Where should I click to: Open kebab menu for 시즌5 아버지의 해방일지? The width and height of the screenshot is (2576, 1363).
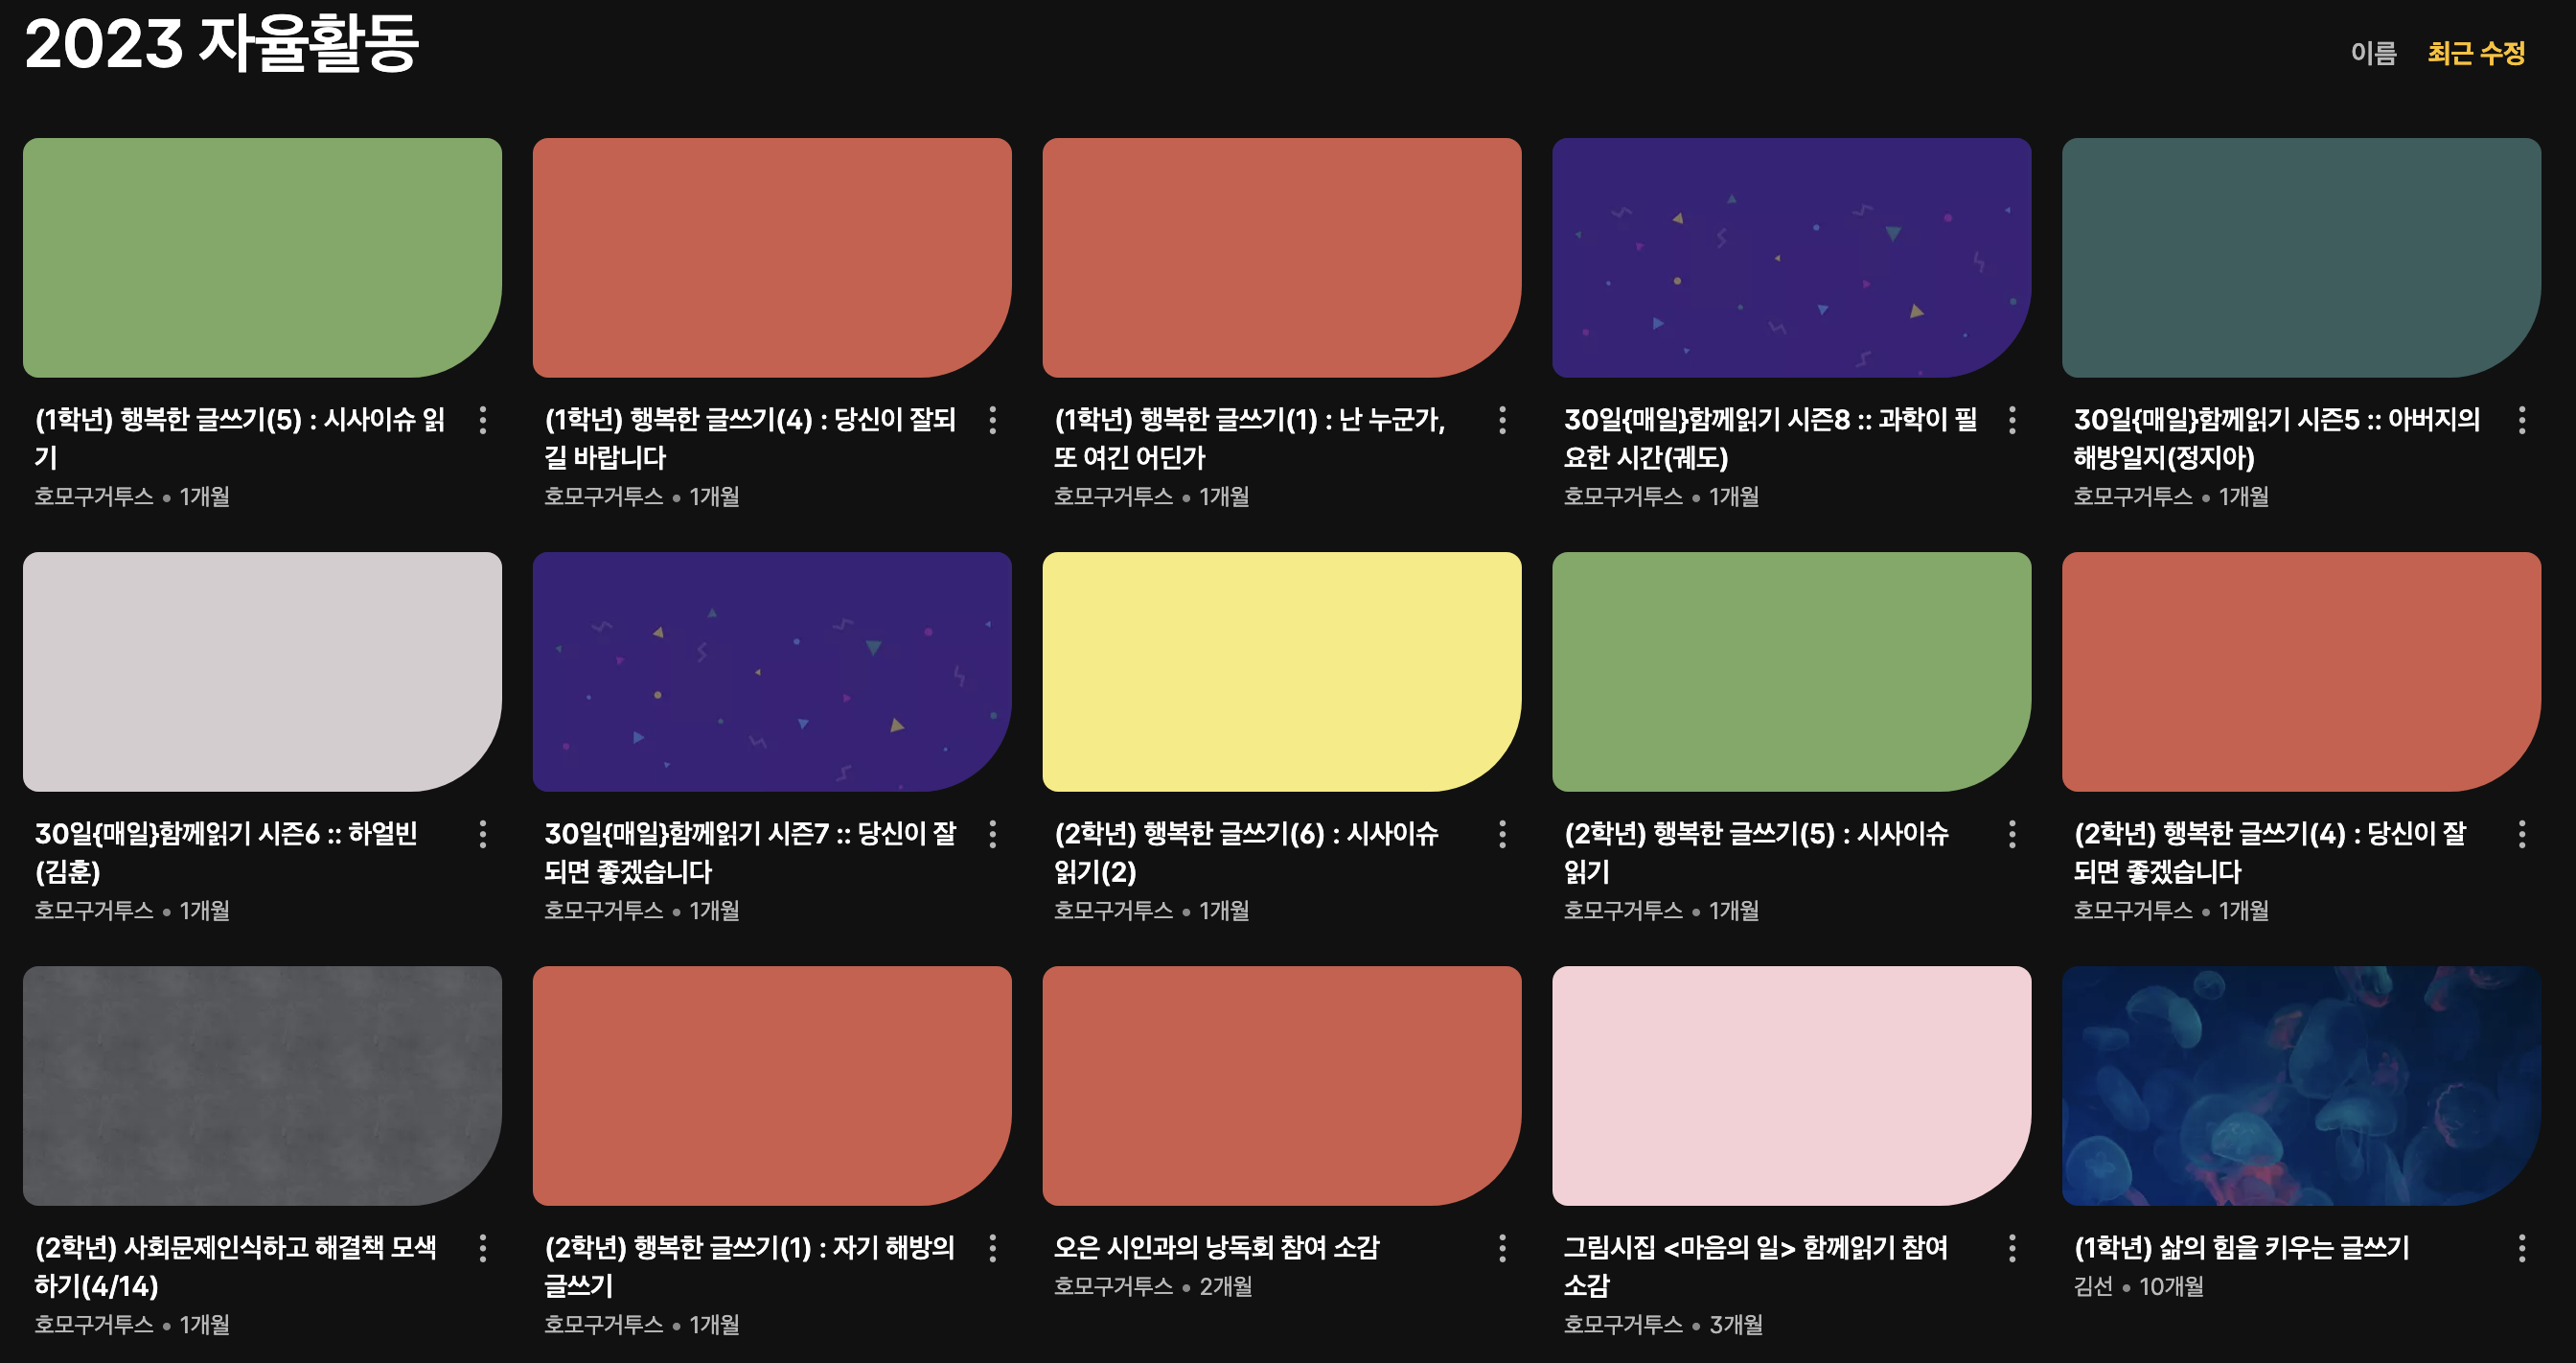(x=2521, y=420)
